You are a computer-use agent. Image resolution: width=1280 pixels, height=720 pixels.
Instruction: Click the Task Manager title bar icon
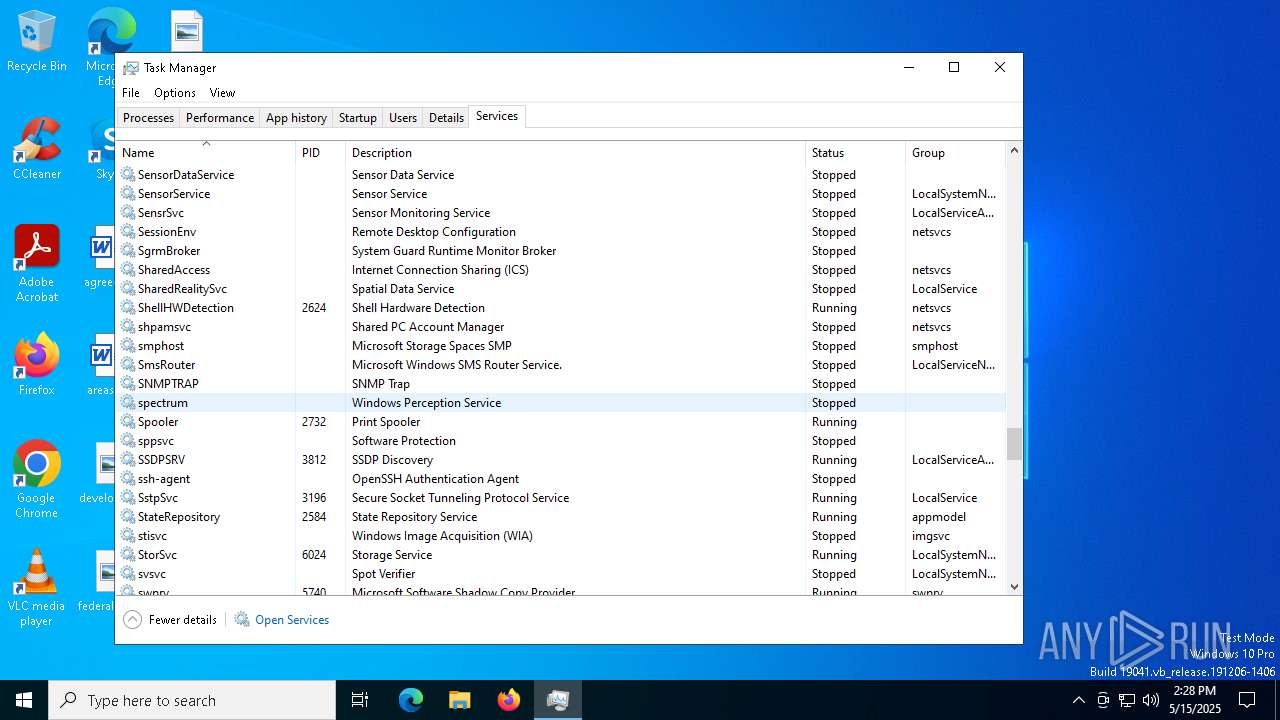pyautogui.click(x=131, y=68)
